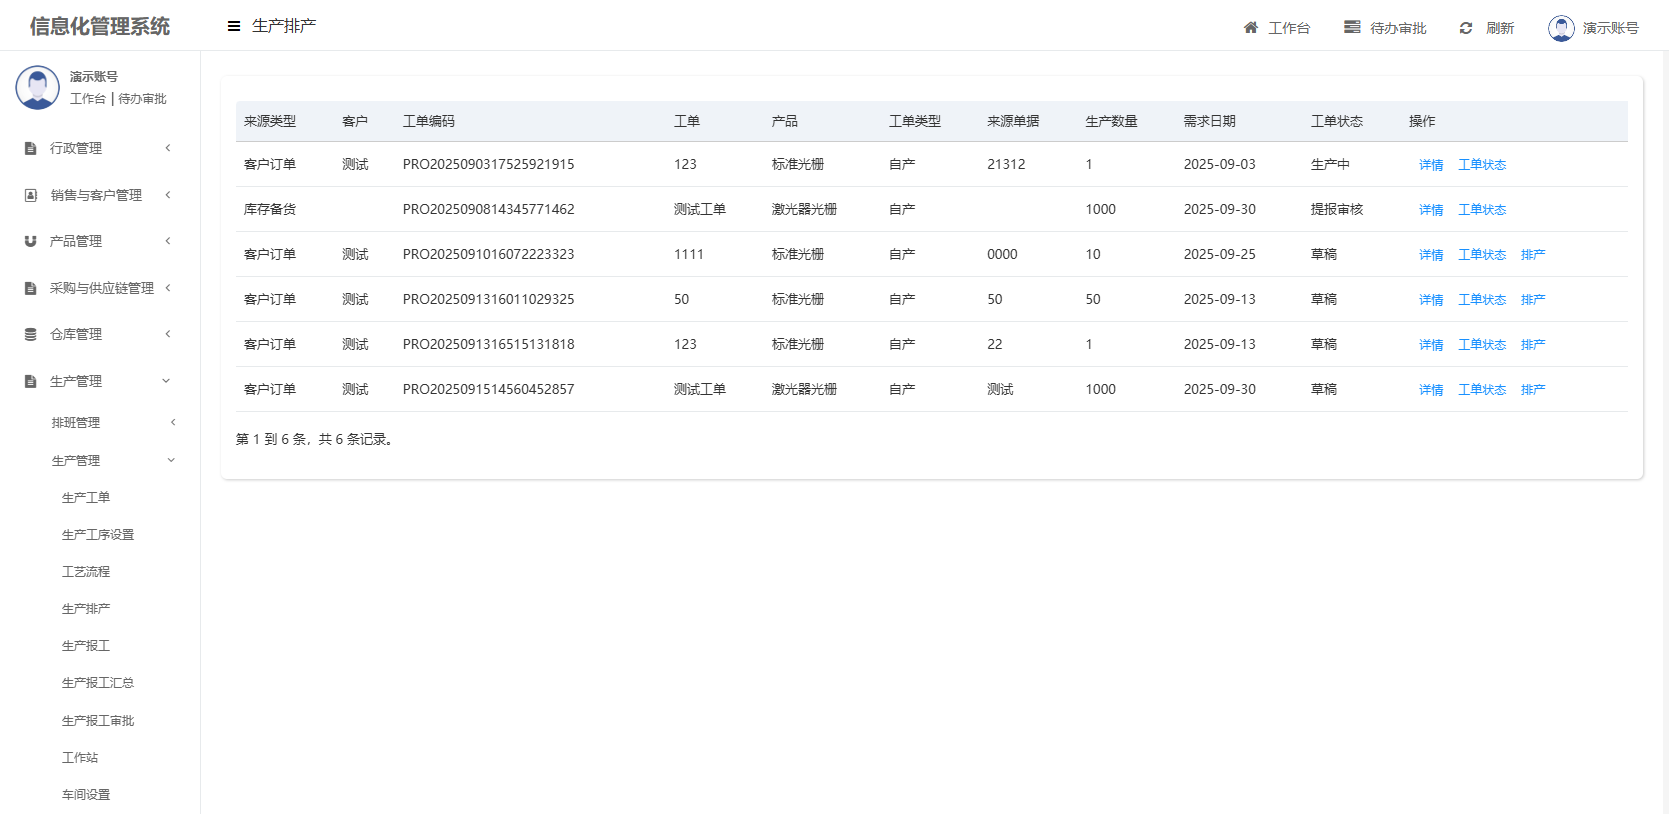The image size is (1669, 814).
Task: Click 排产 for order PRO2025091016072223323
Action: pos(1532,255)
